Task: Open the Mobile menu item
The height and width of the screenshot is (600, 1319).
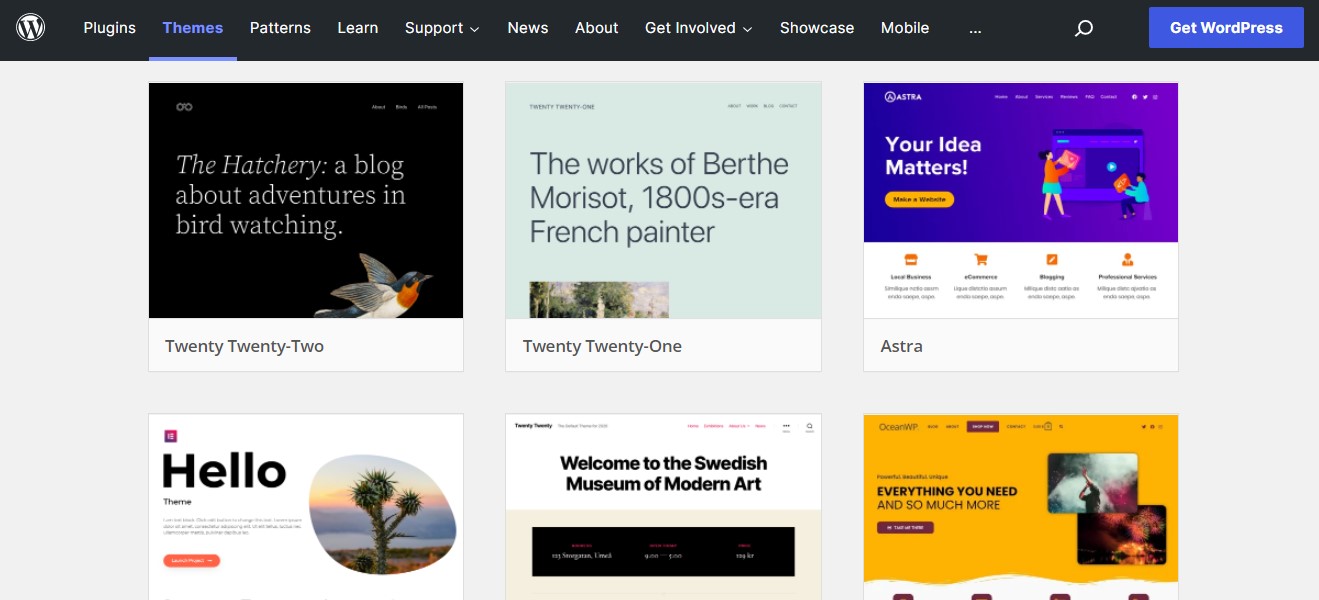Action: point(904,28)
